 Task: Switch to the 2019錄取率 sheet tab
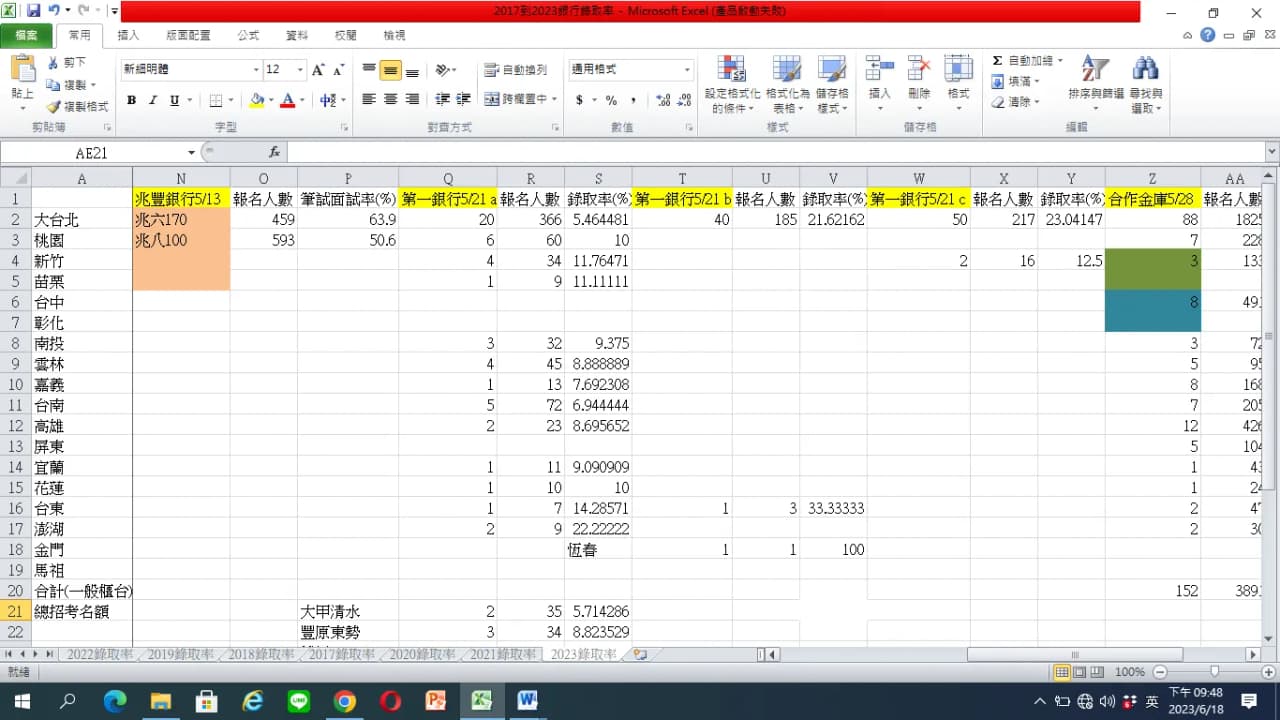click(181, 654)
